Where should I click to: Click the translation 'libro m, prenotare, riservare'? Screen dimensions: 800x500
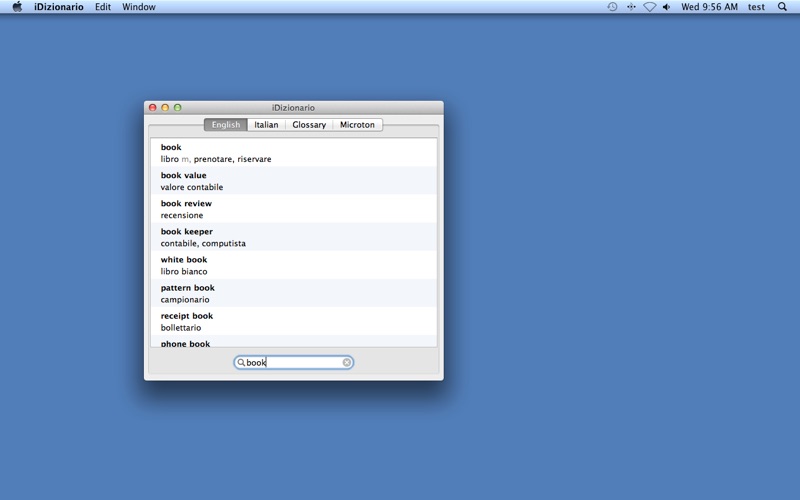click(216, 159)
